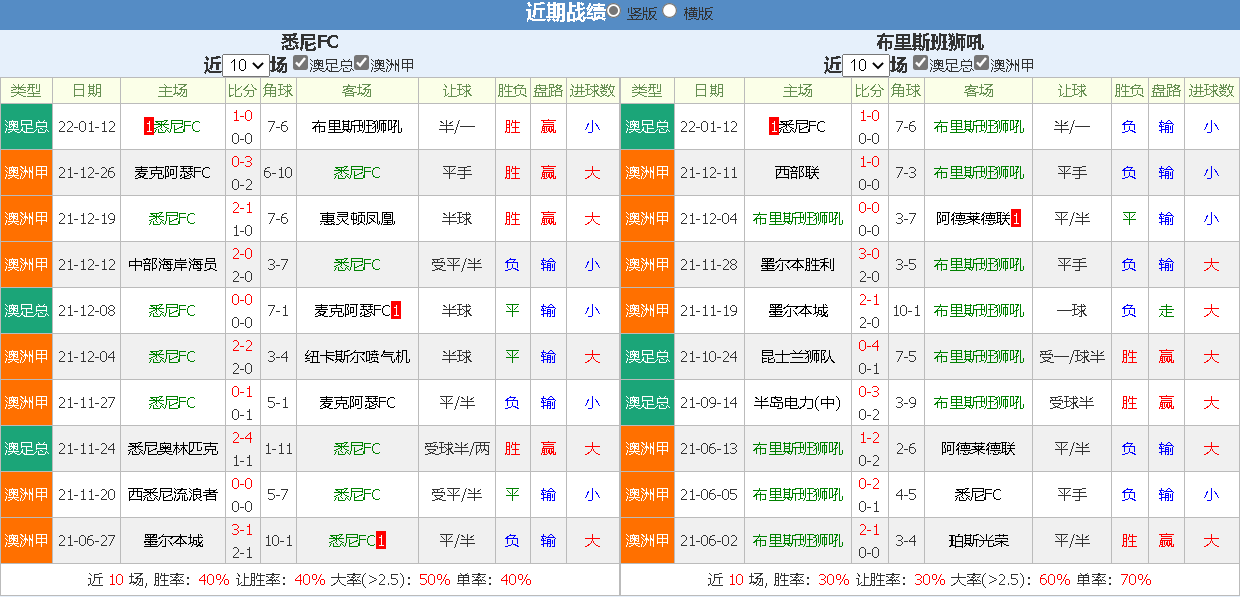The image size is (1240, 597).
Task: Open 纽卡斯尔喷气机 team link
Action: 357,357
